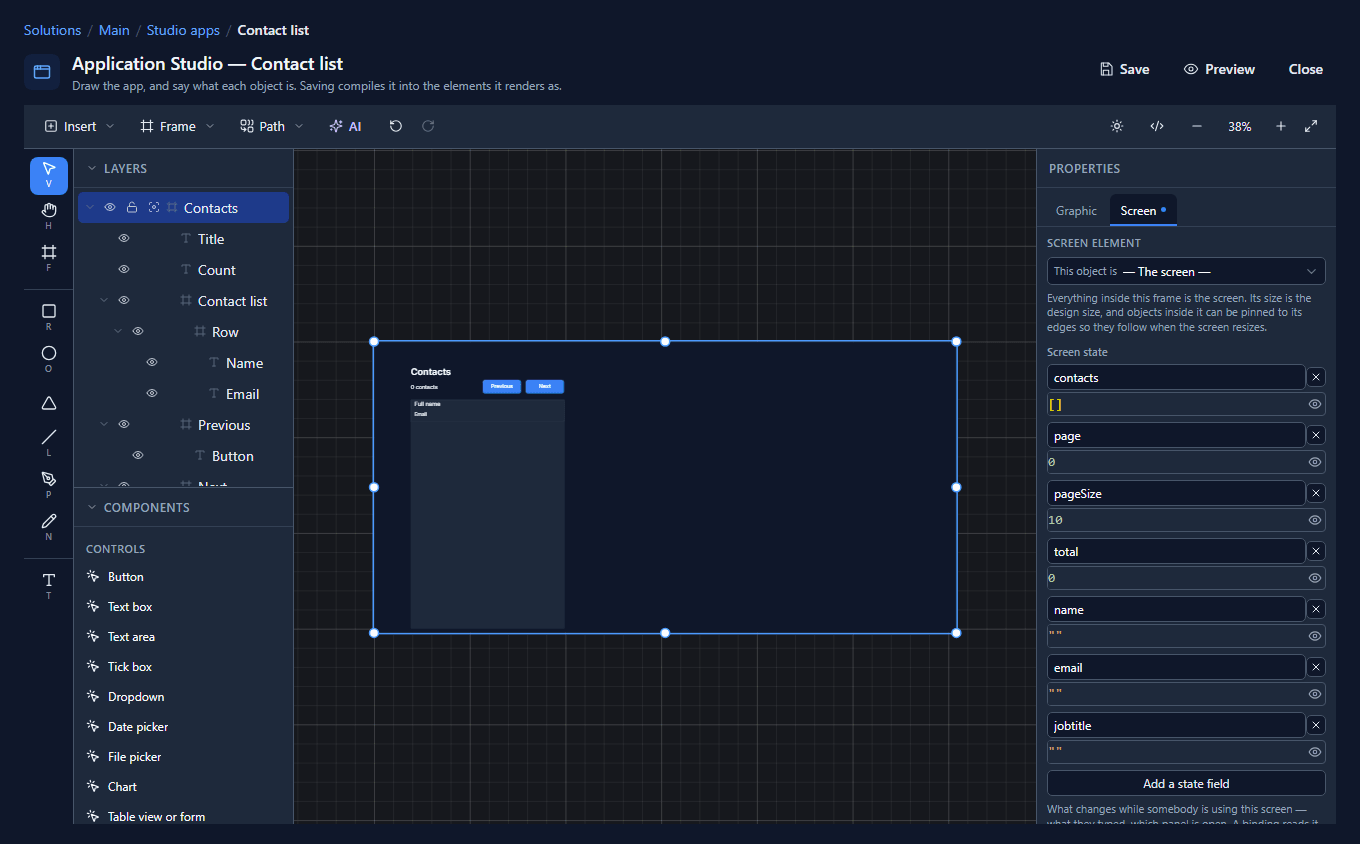Switch the theme with the sun icon
The image size is (1360, 844).
click(1117, 126)
